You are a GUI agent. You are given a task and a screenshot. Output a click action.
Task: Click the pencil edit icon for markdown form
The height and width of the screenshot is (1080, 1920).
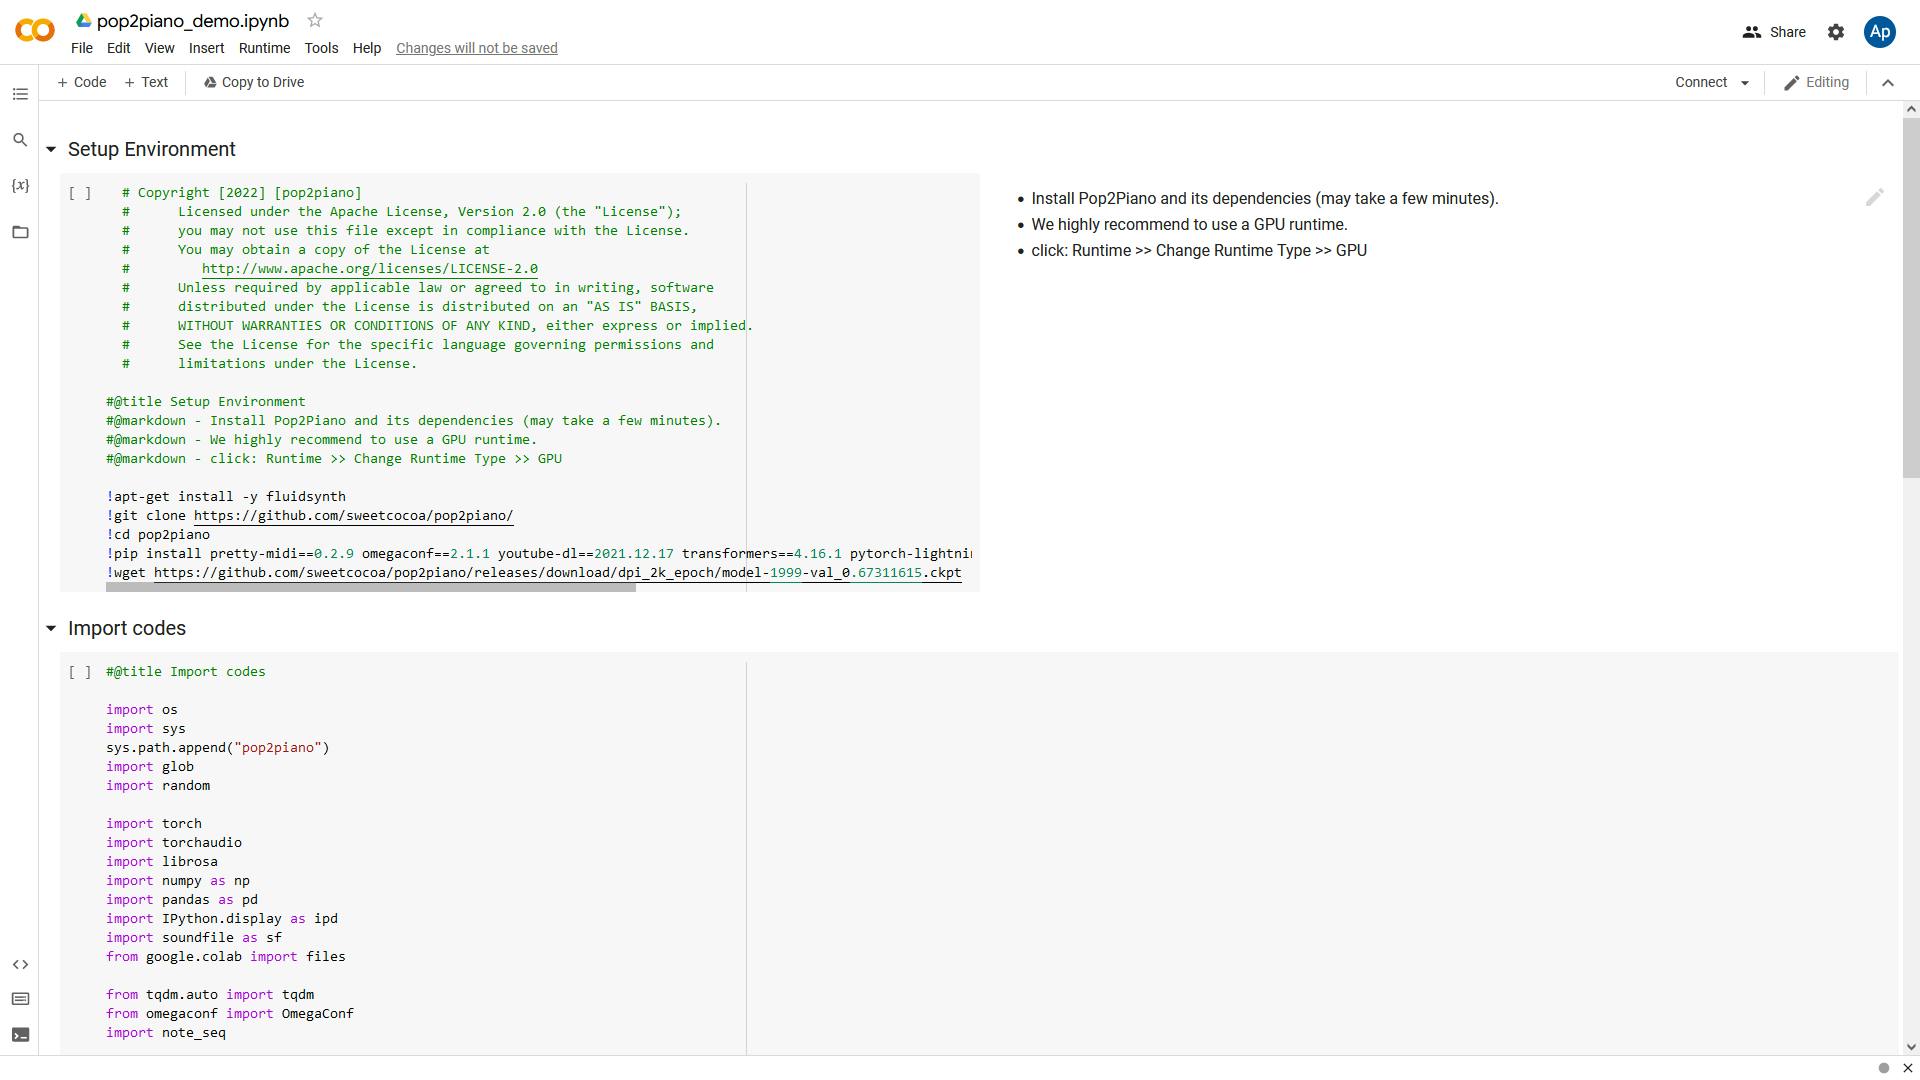1874,198
